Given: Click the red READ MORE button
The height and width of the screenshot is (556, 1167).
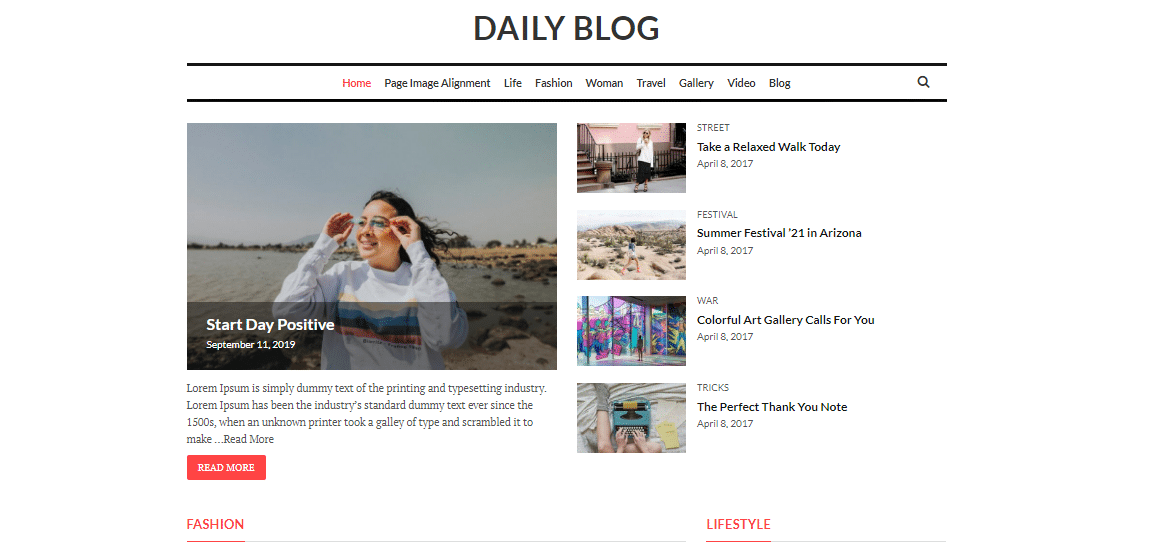Looking at the screenshot, I should 226,467.
